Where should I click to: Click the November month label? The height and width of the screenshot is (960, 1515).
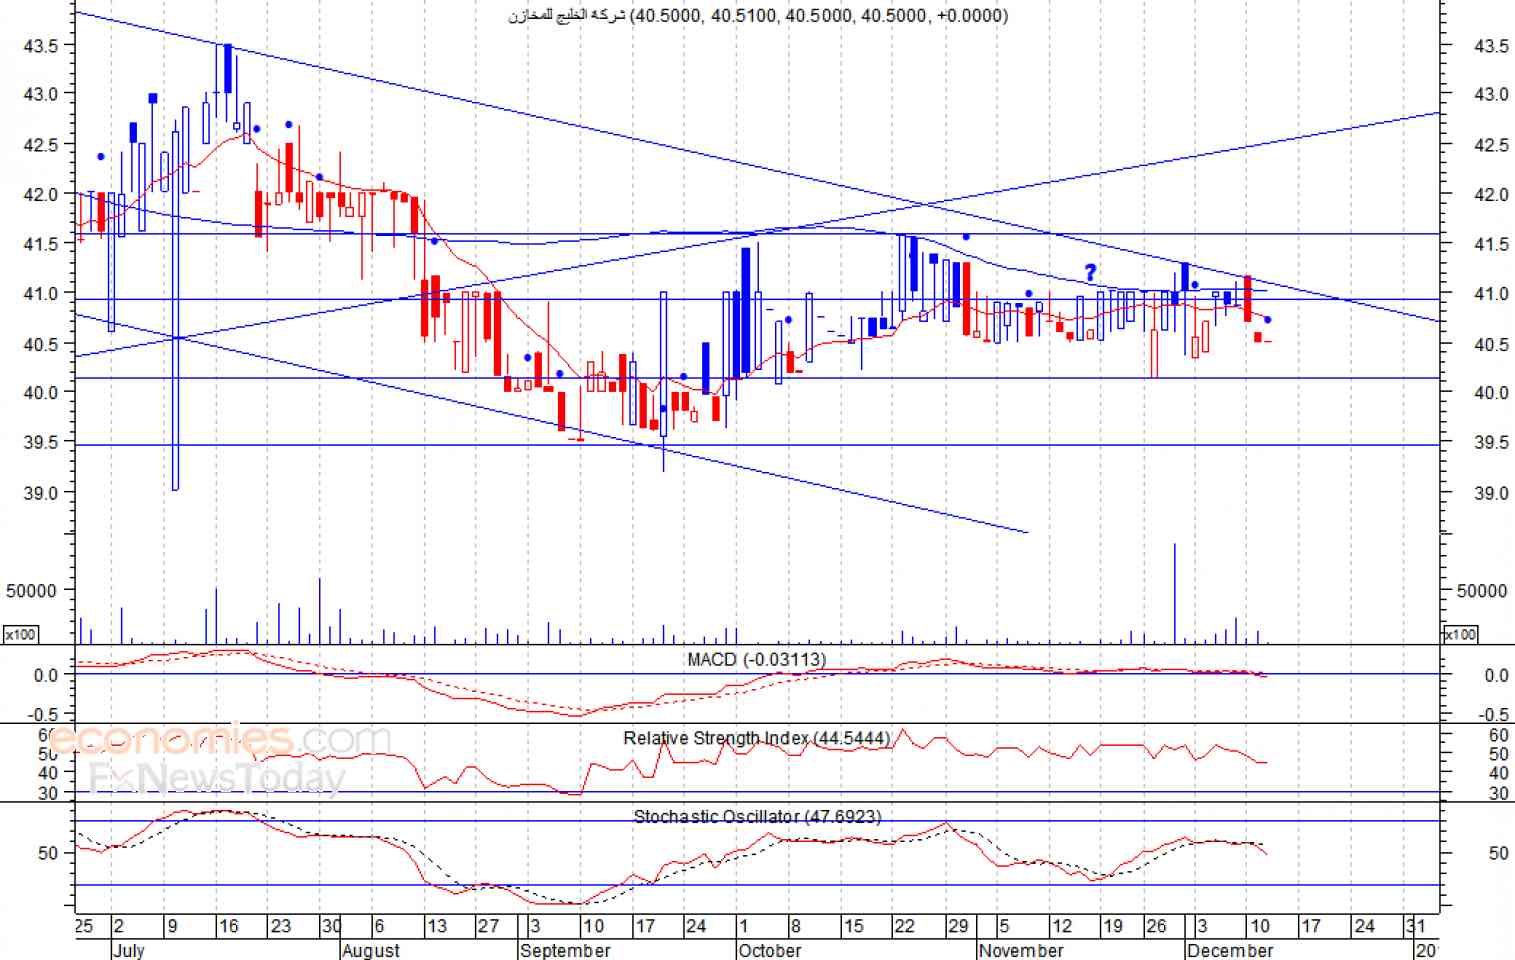point(1021,950)
